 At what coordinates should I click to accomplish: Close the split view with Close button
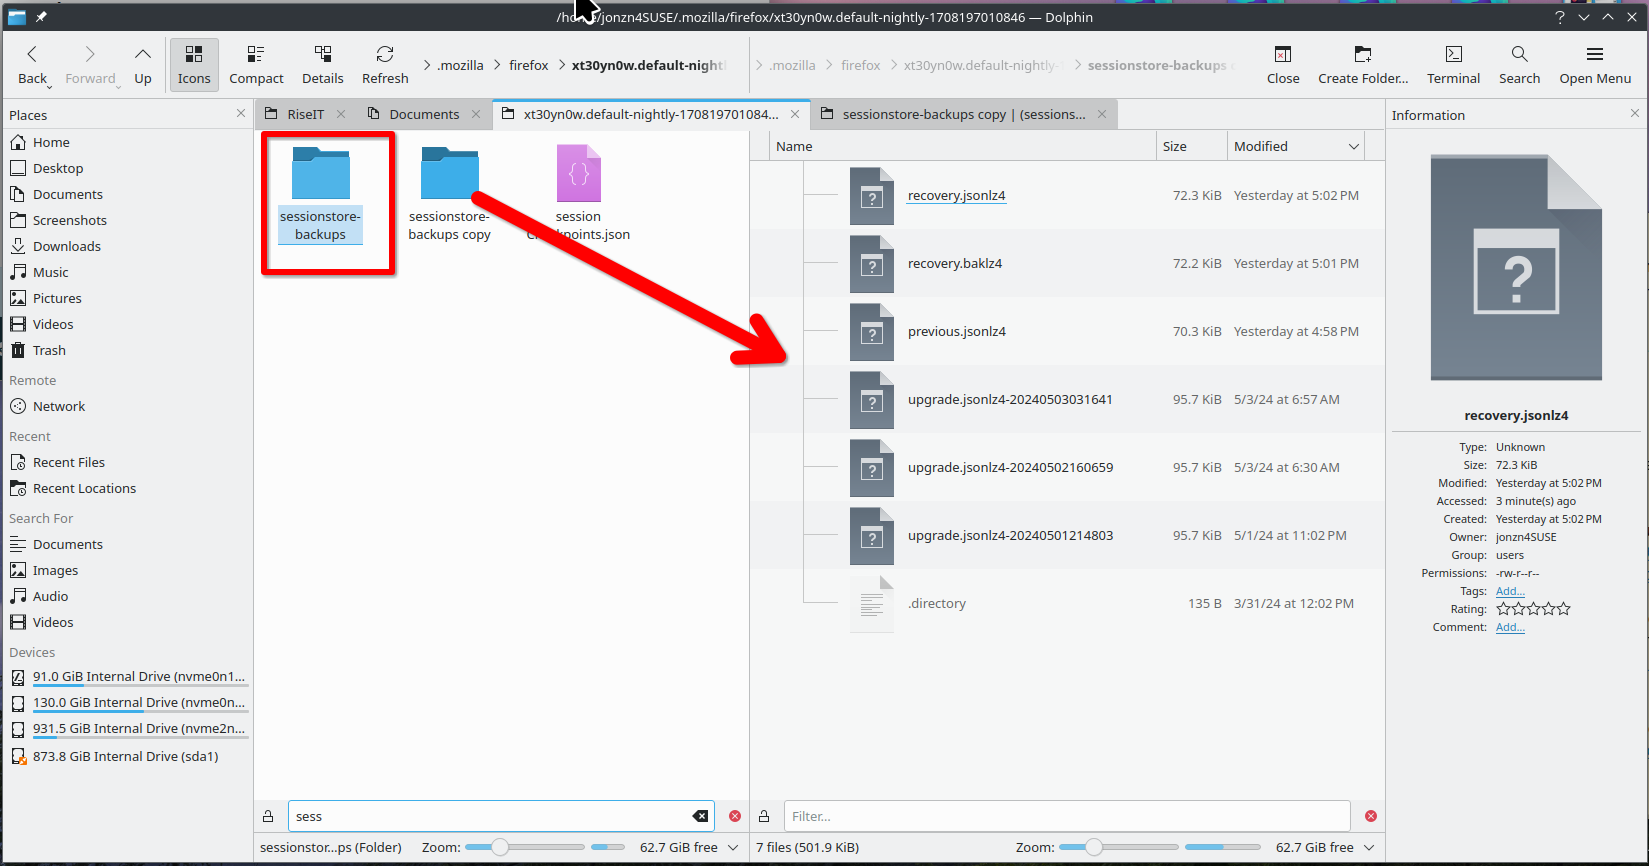[1283, 65]
